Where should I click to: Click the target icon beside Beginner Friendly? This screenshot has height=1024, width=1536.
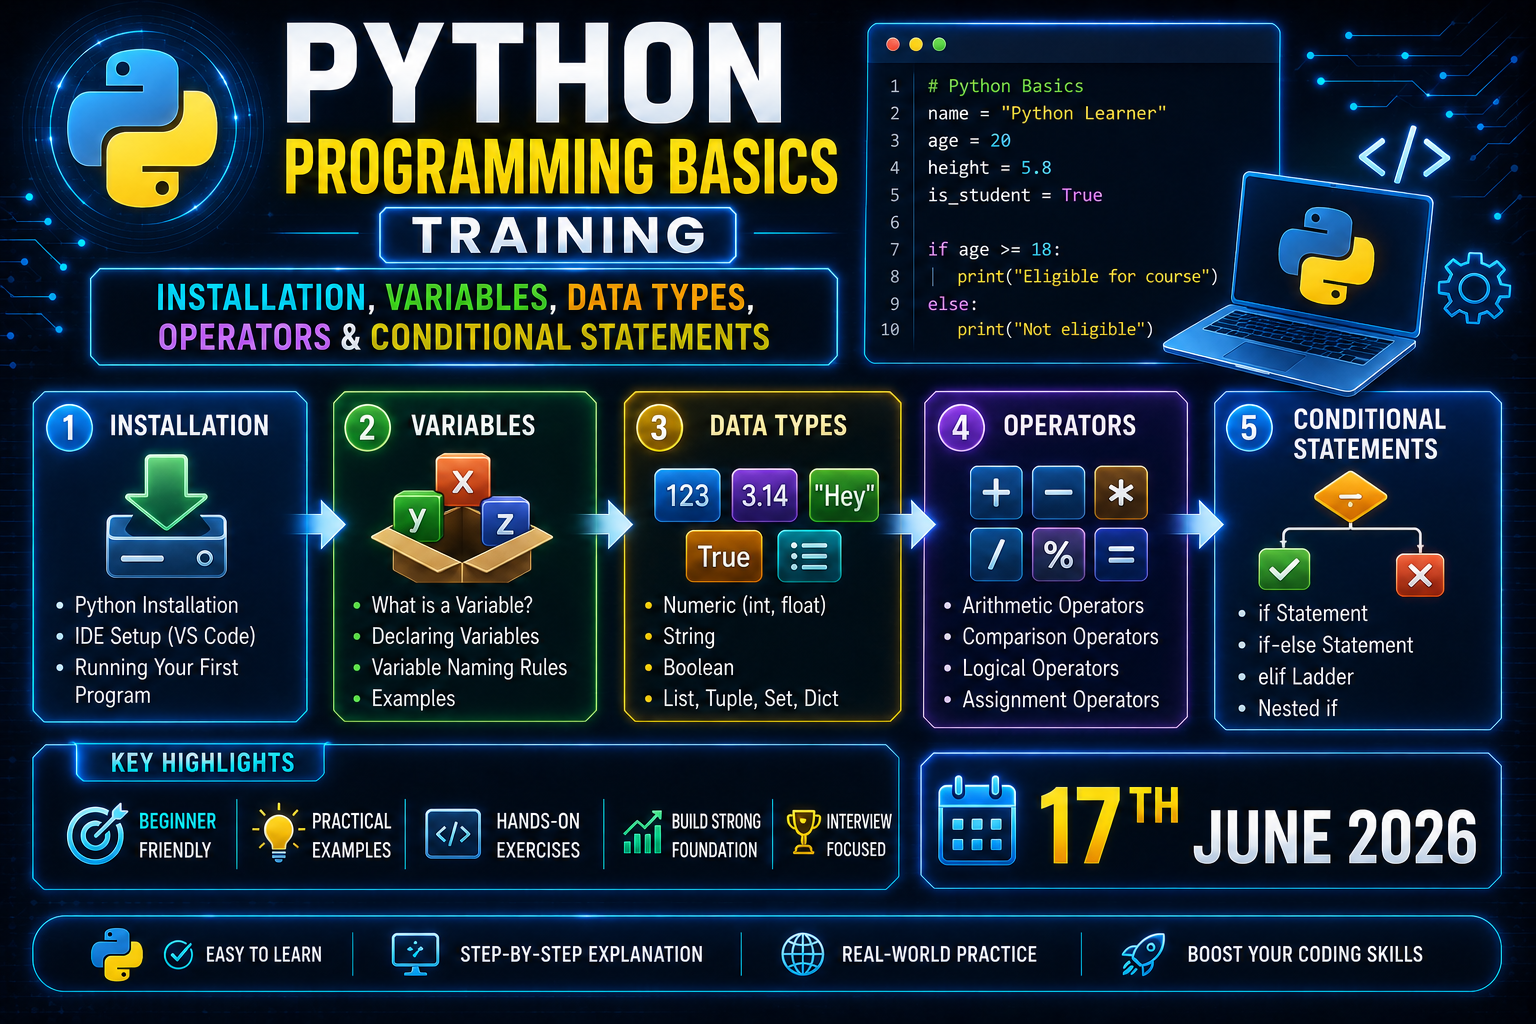[97, 833]
